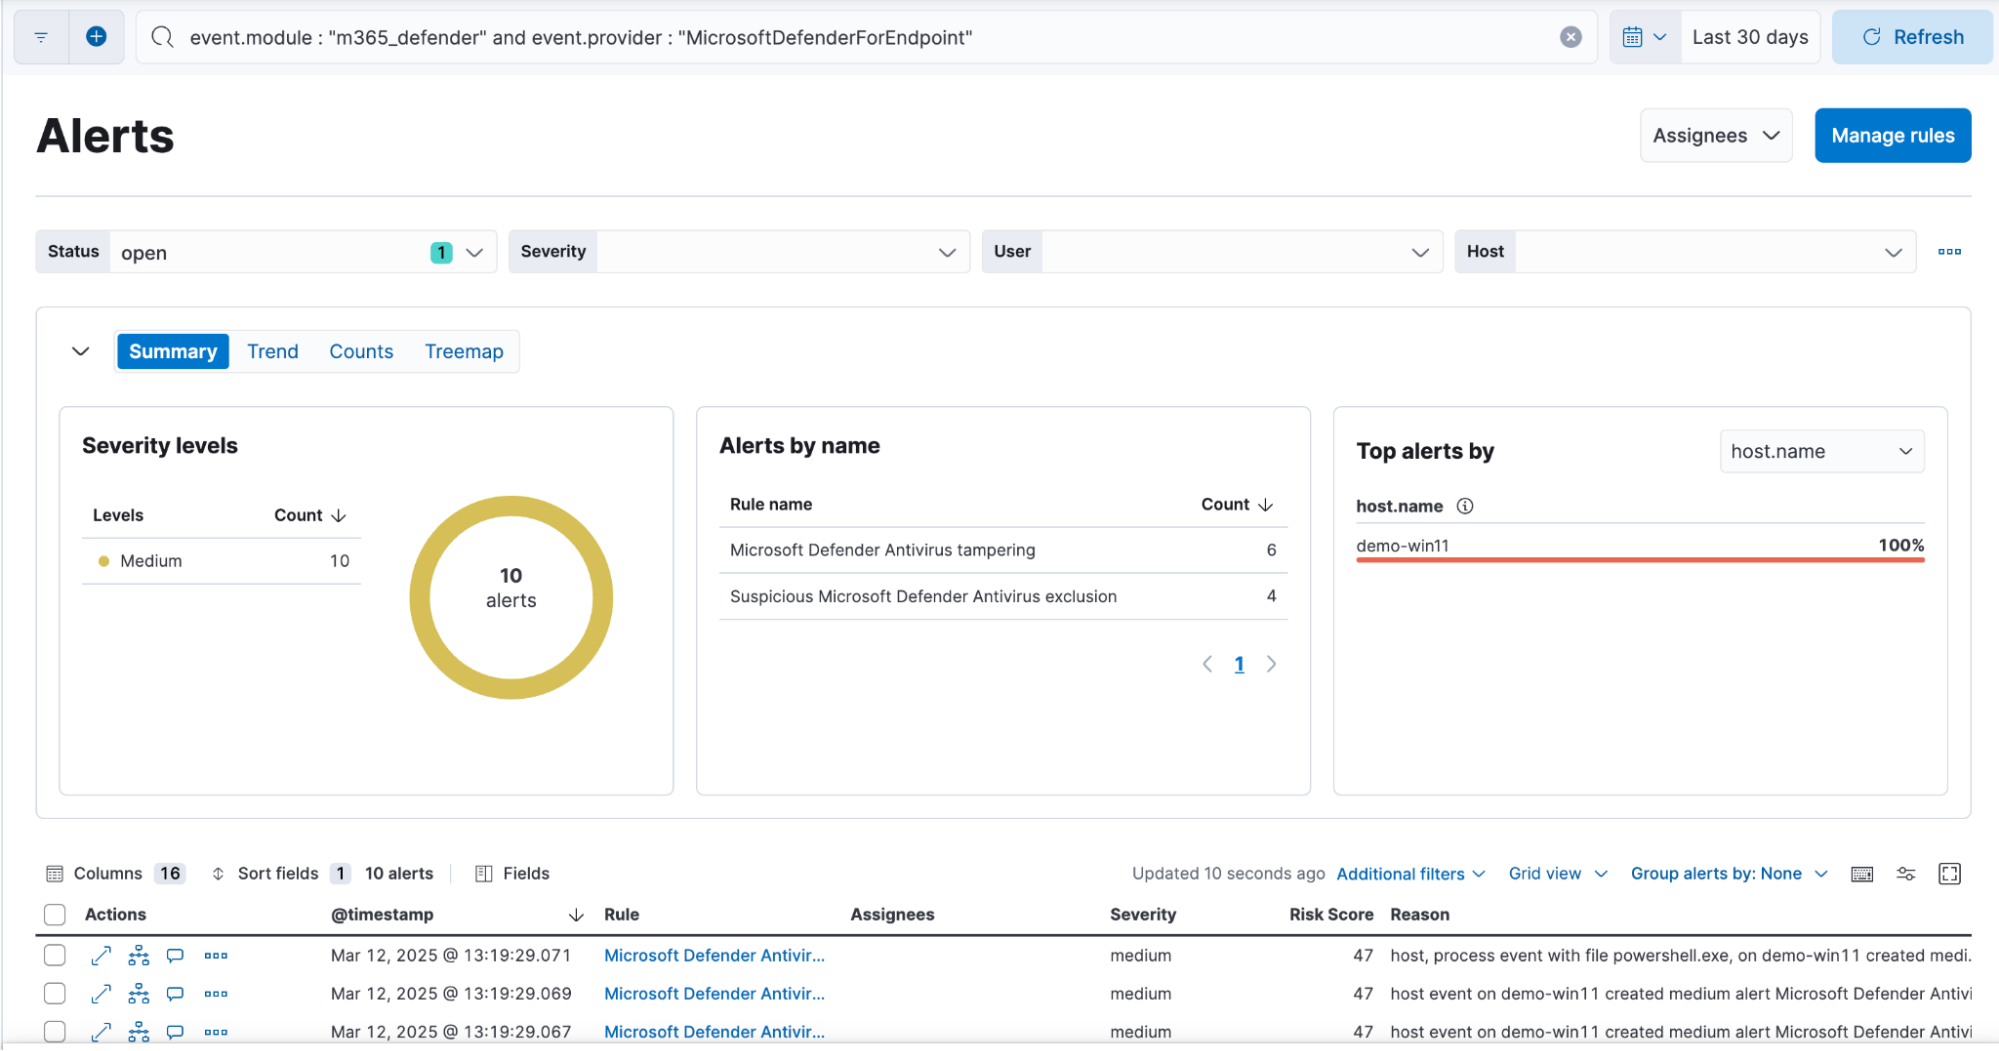1999x1051 pixels.
Task: Open table display settings icon
Action: coord(1906,874)
